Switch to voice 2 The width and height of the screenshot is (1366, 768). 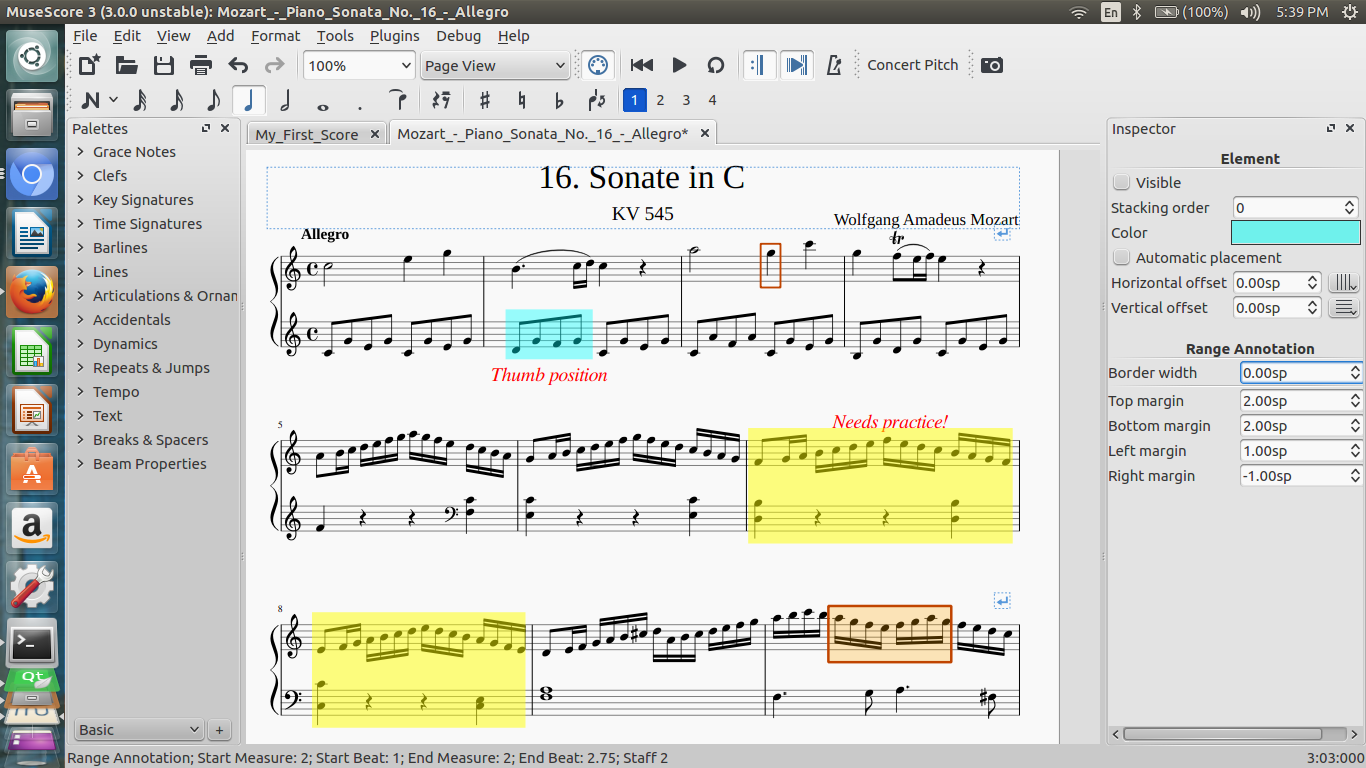(x=660, y=100)
